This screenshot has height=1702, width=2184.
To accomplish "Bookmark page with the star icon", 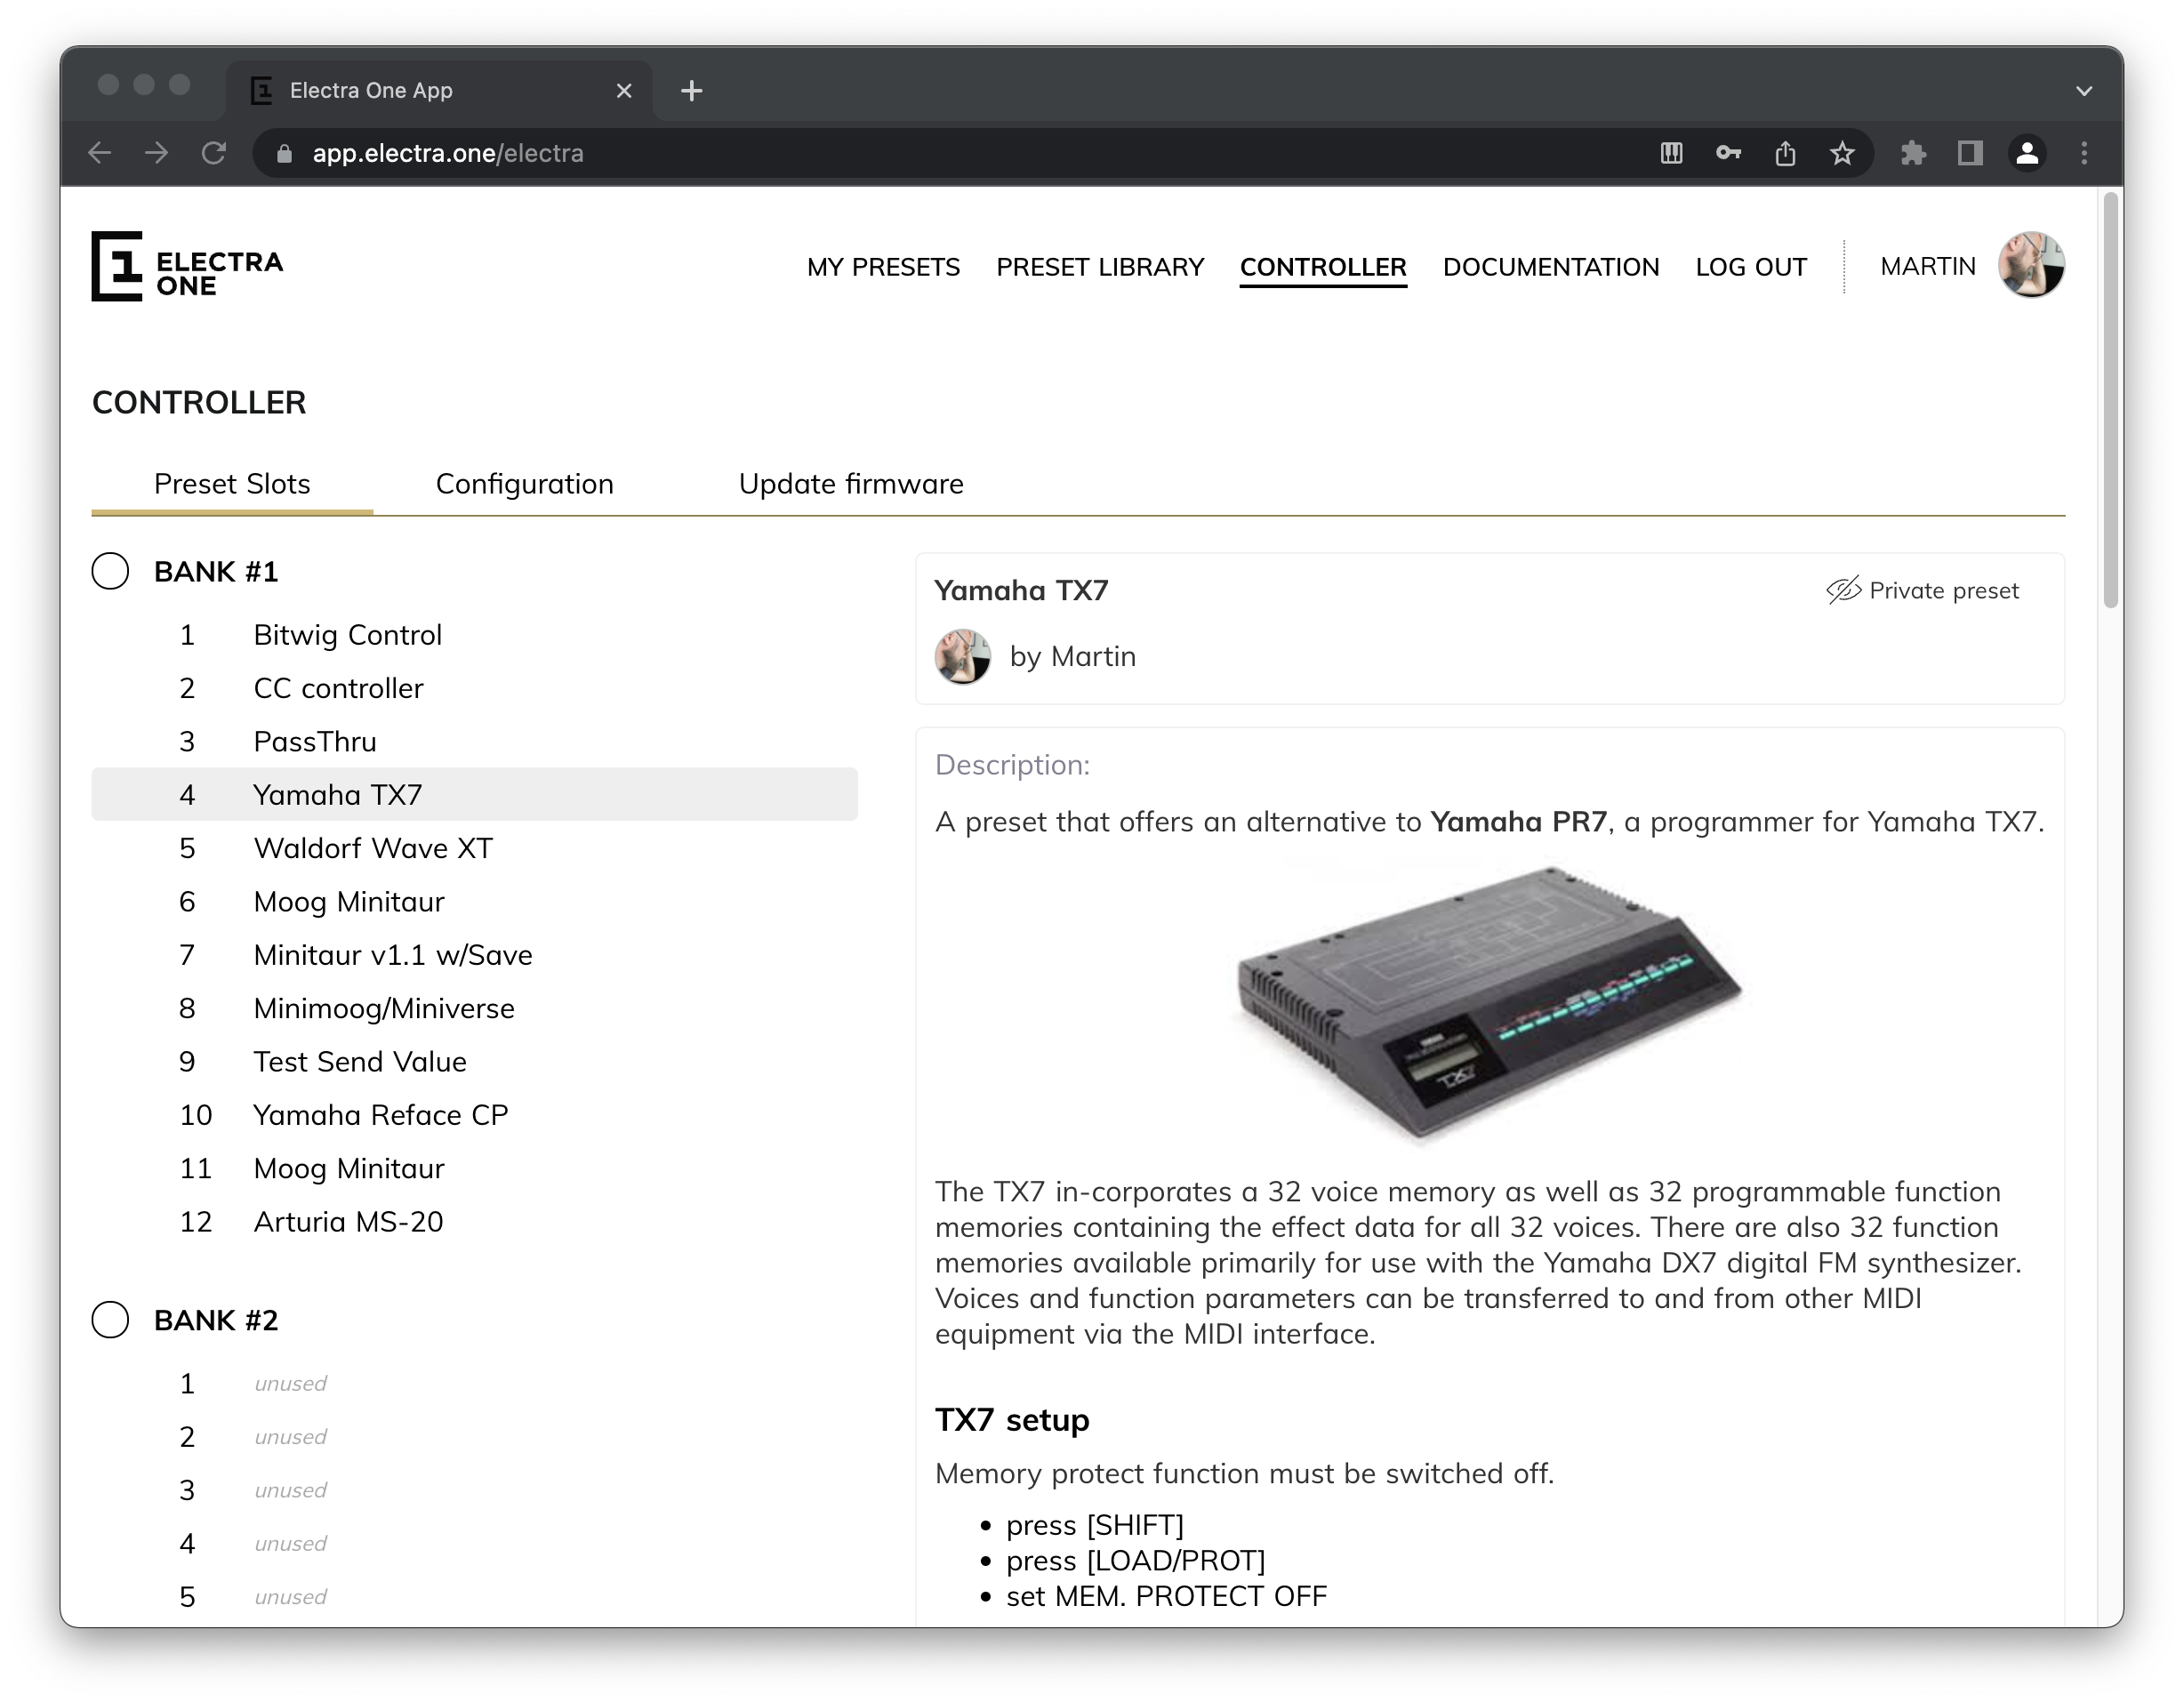I will click(1842, 153).
